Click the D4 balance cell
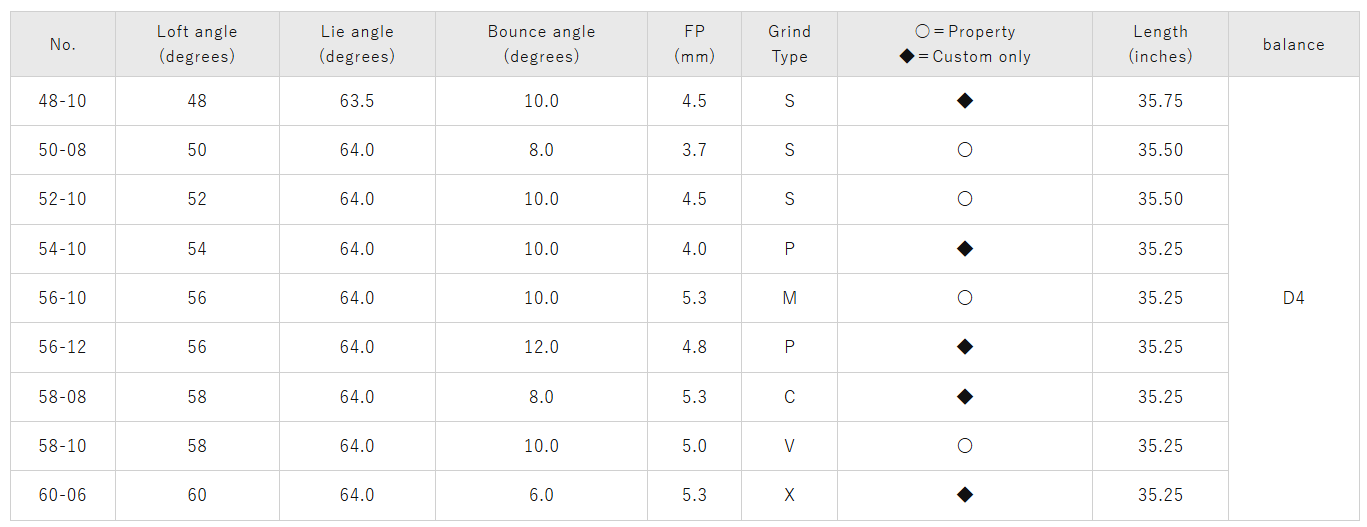The width and height of the screenshot is (1367, 527). click(x=1293, y=298)
